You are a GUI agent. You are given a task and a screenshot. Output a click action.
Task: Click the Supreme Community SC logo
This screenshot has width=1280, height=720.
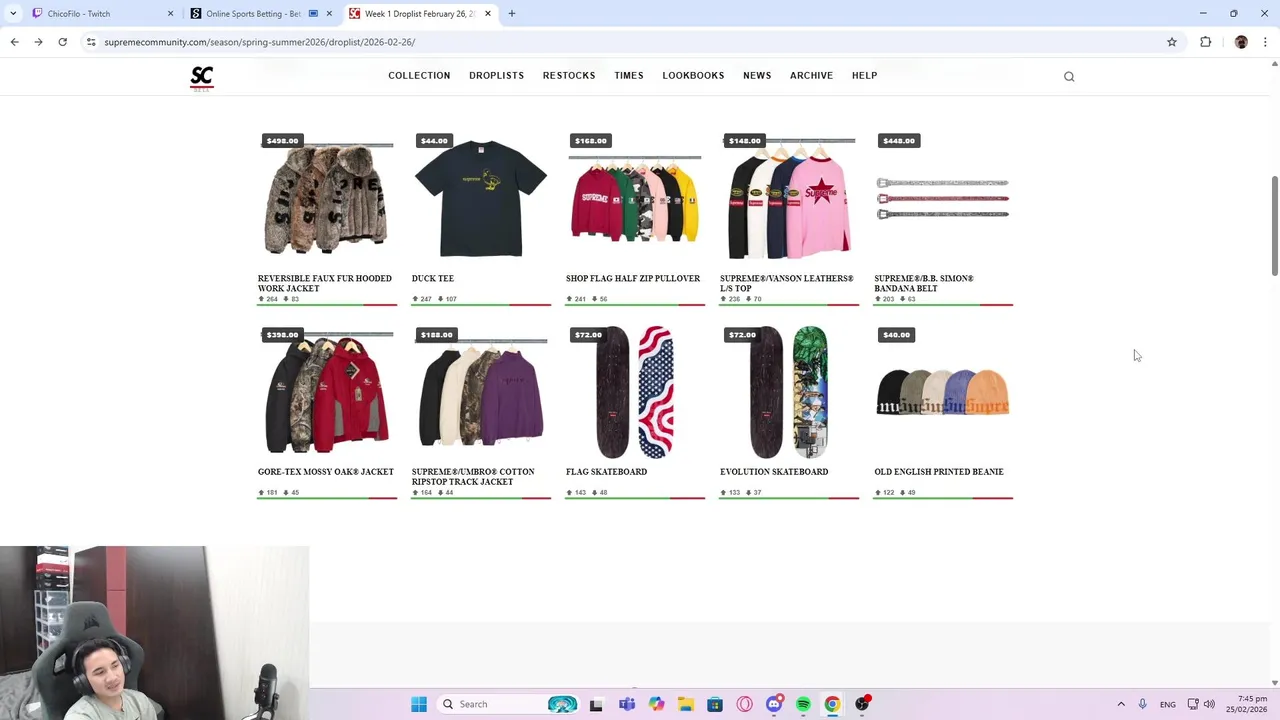point(202,78)
